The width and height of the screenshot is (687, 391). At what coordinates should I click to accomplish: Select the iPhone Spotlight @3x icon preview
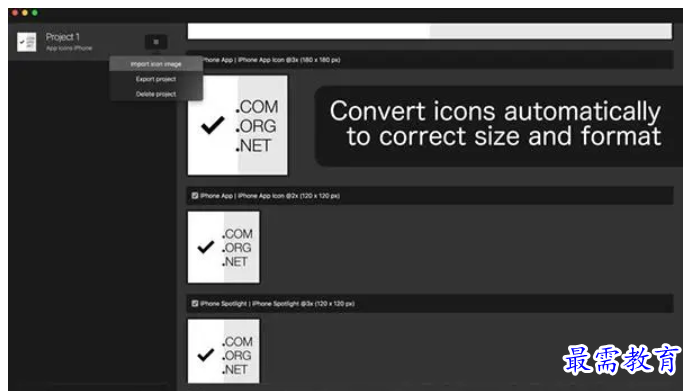tap(223, 351)
